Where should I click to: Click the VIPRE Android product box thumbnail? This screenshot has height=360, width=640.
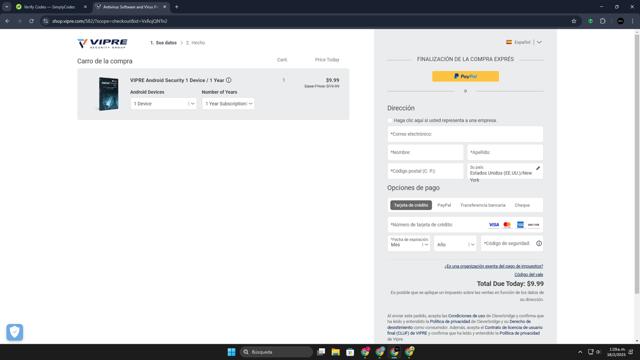[108, 94]
